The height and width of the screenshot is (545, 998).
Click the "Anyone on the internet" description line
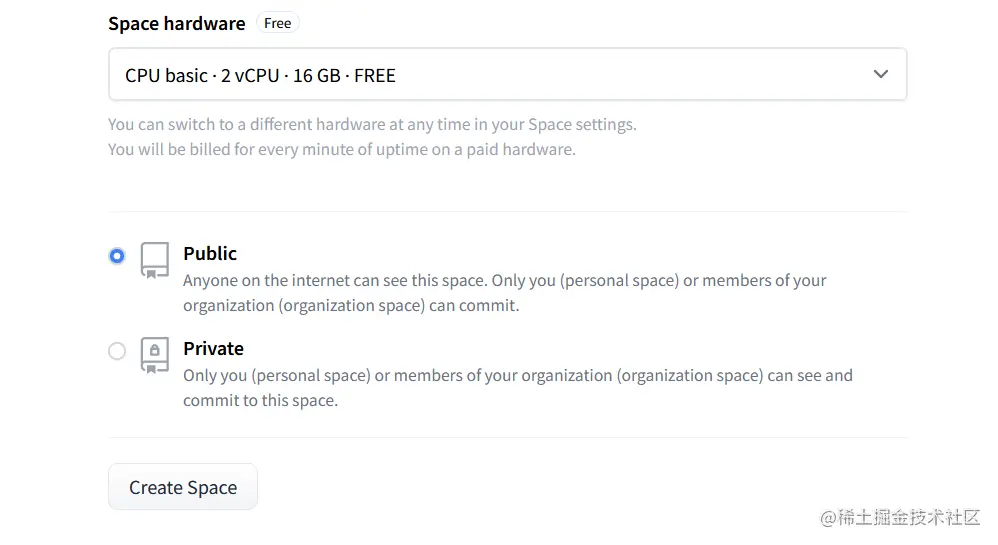[x=504, y=281]
